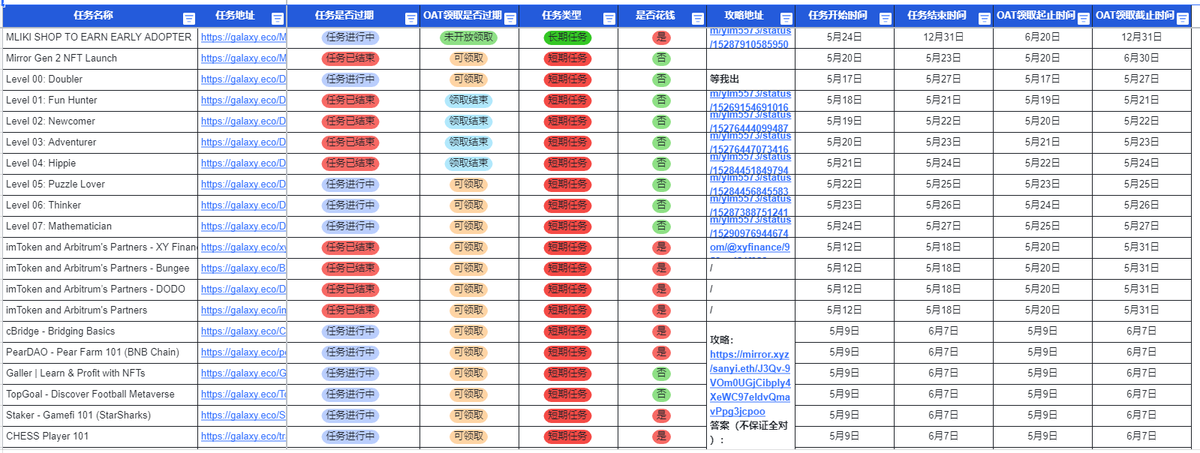Open guide link for Level 05: Puzzle Lover

coord(749,184)
